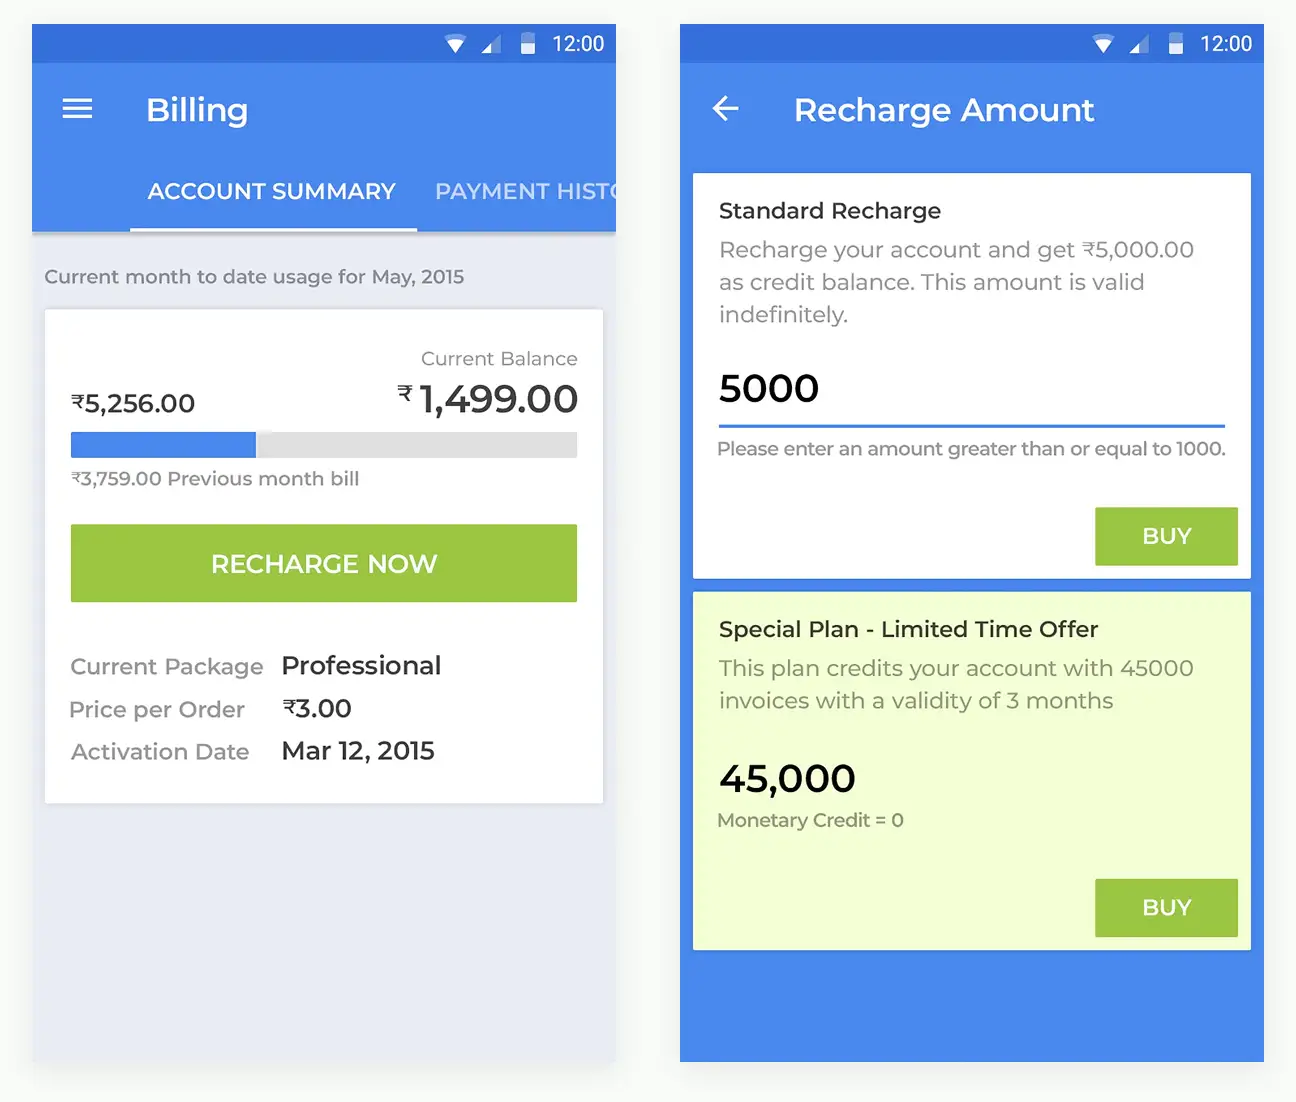Buy the Standard Recharge plan
Image resolution: width=1296 pixels, height=1102 pixels.
tap(1166, 536)
